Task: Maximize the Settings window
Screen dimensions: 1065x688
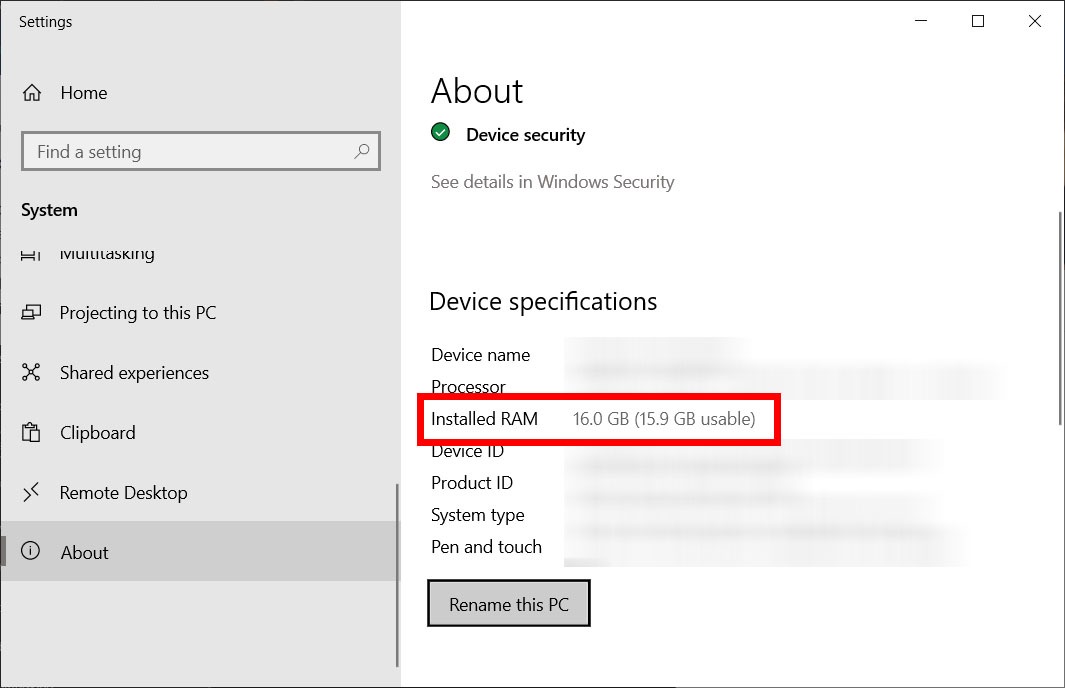Action: (x=978, y=21)
